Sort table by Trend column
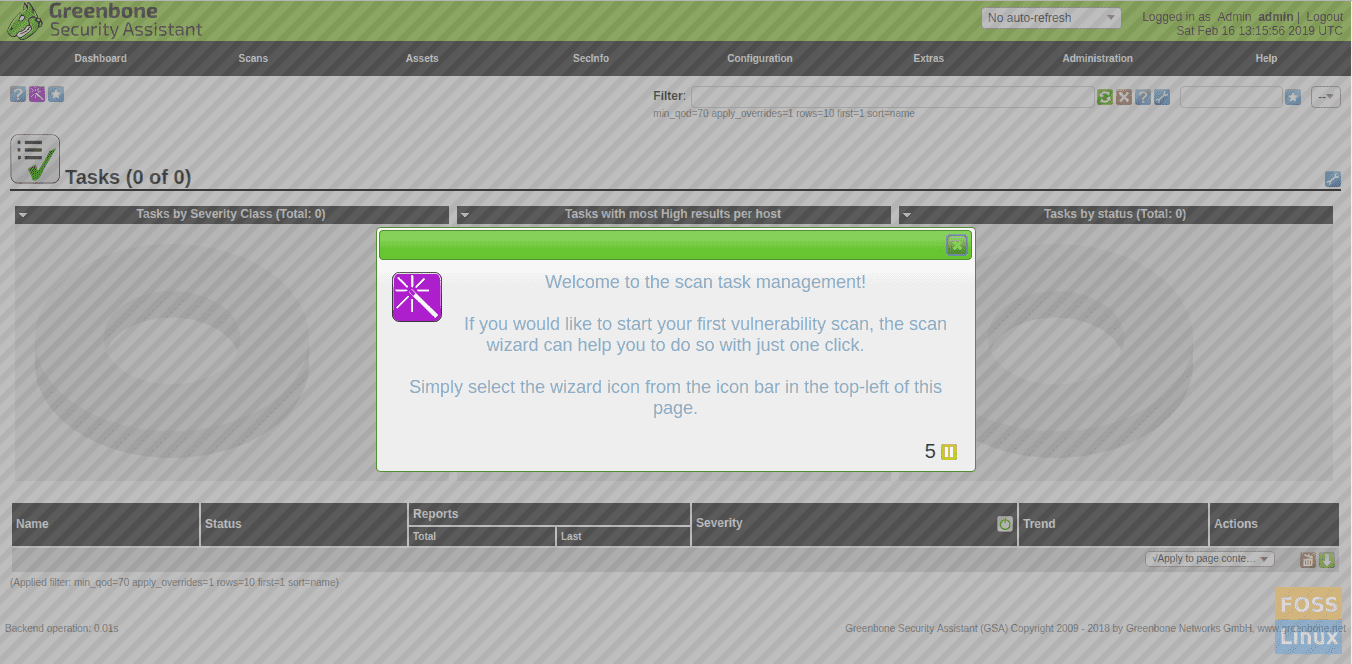Screen dimensions: 1352x664 [x=1039, y=524]
